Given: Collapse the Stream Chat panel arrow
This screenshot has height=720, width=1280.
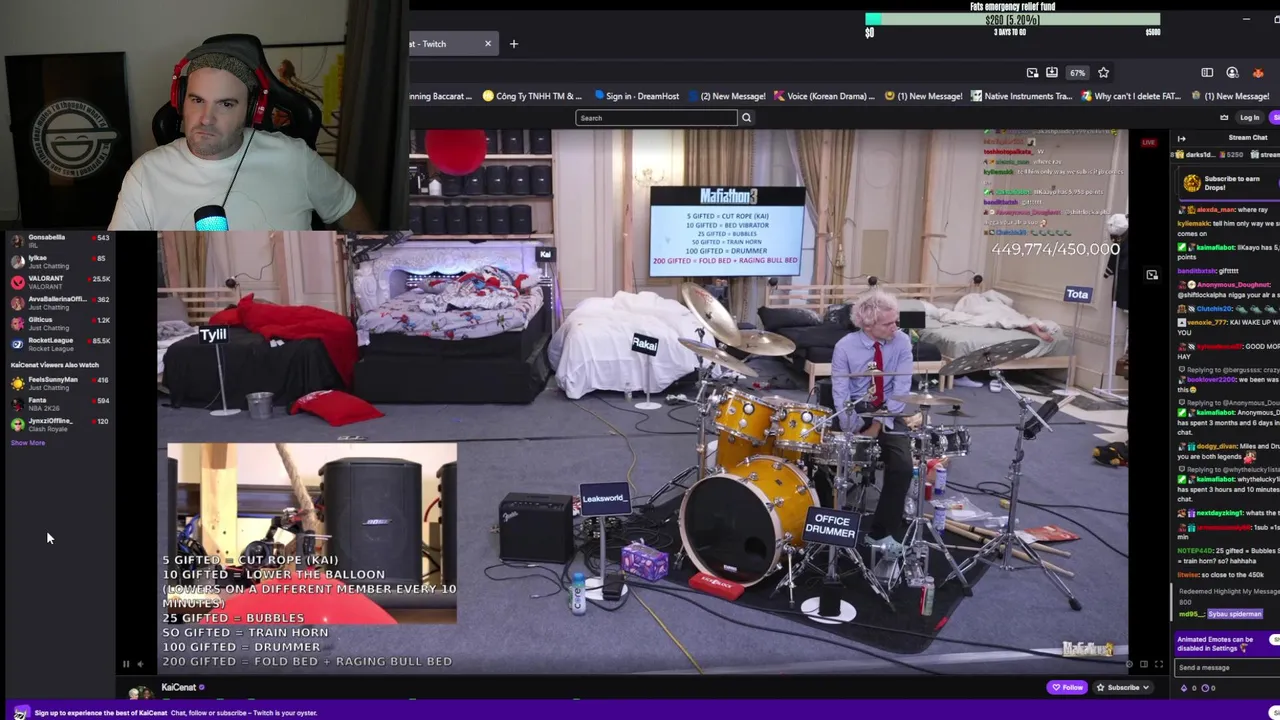Looking at the screenshot, I should point(1181,138).
